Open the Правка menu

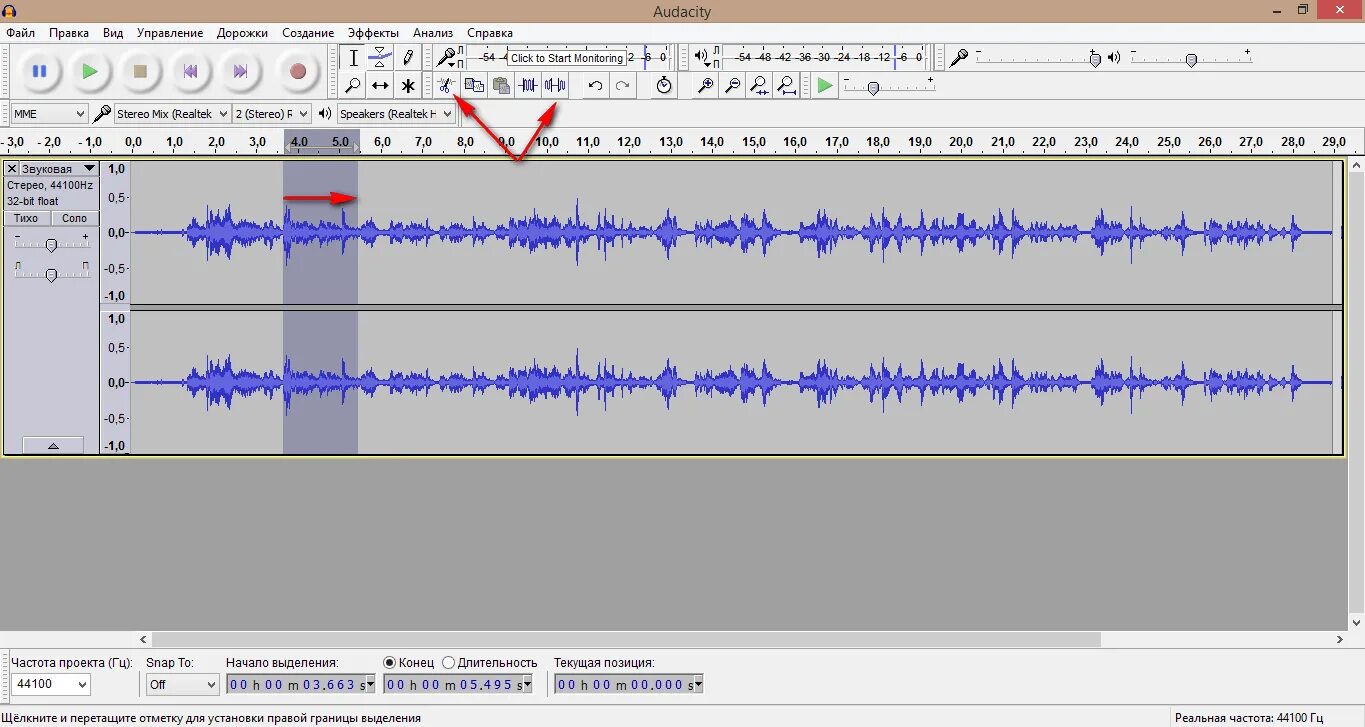point(69,33)
